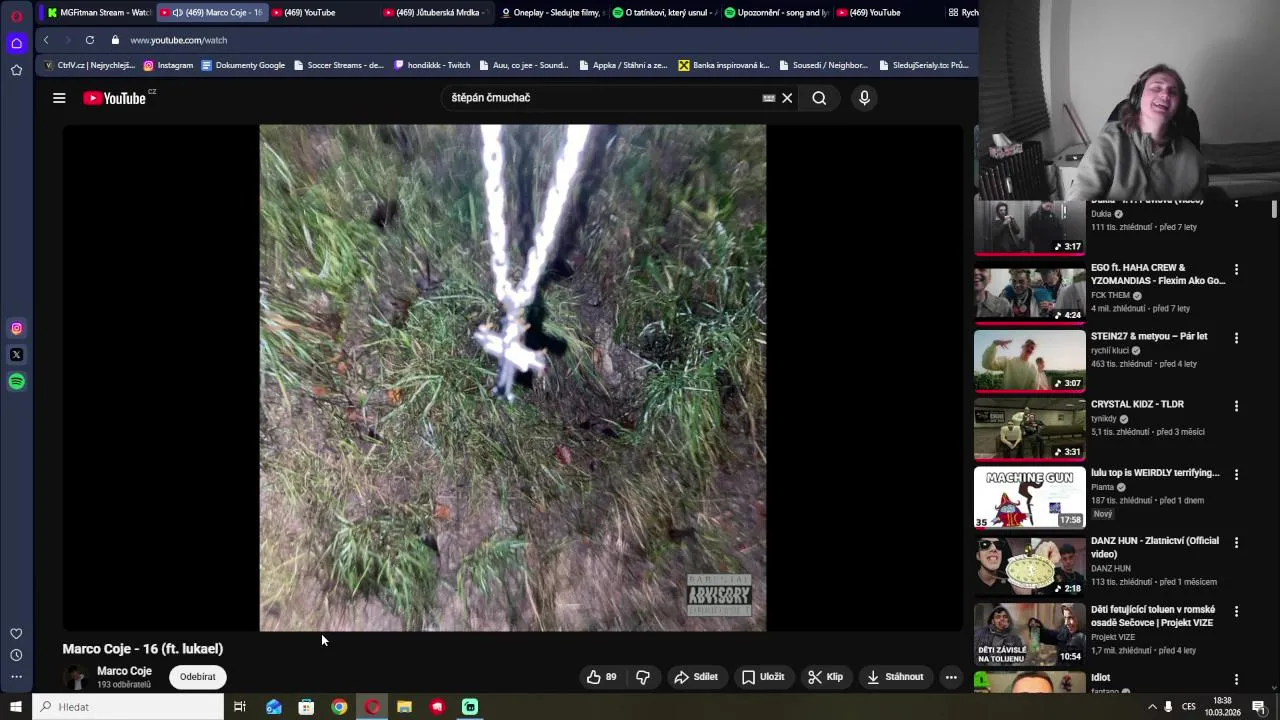The height and width of the screenshot is (720, 1280).
Task: Open options for STEIN27 & metyou video
Action: [x=1236, y=338]
